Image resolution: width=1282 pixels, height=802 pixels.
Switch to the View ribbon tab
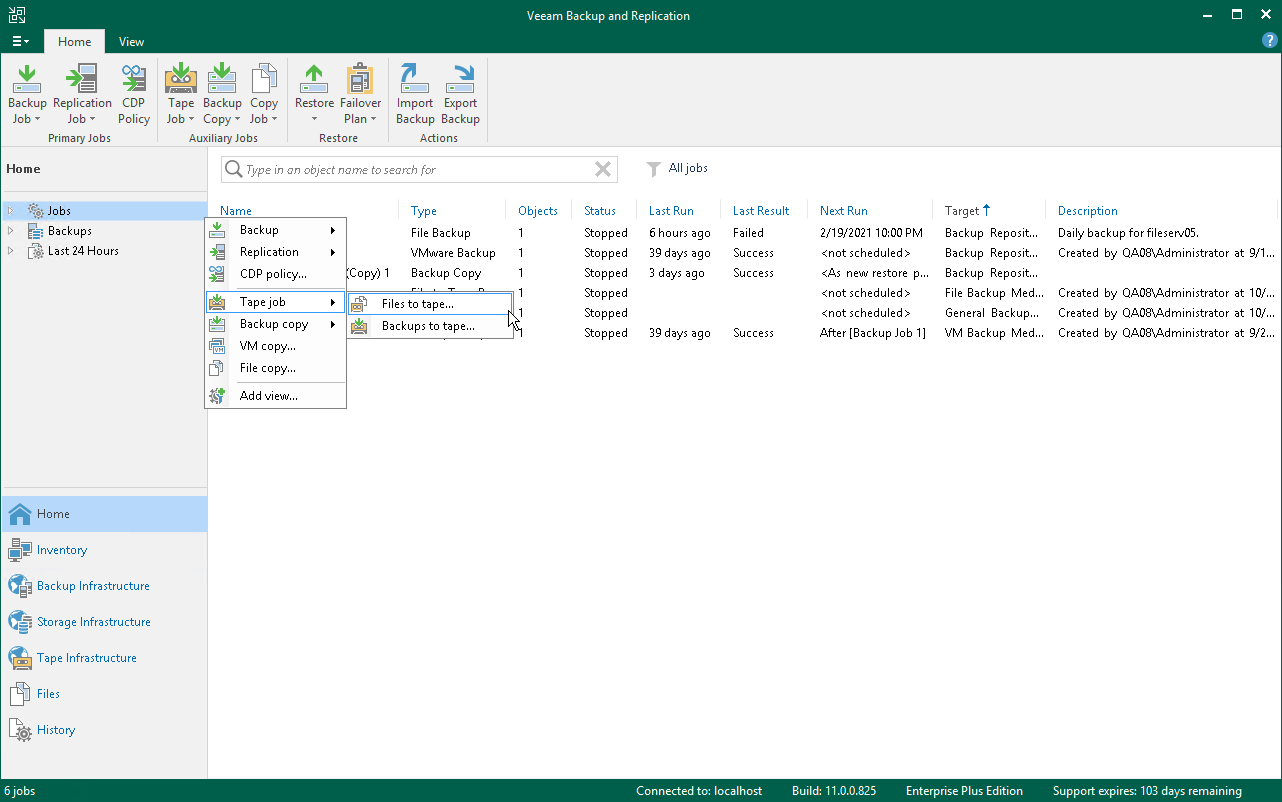[131, 42]
